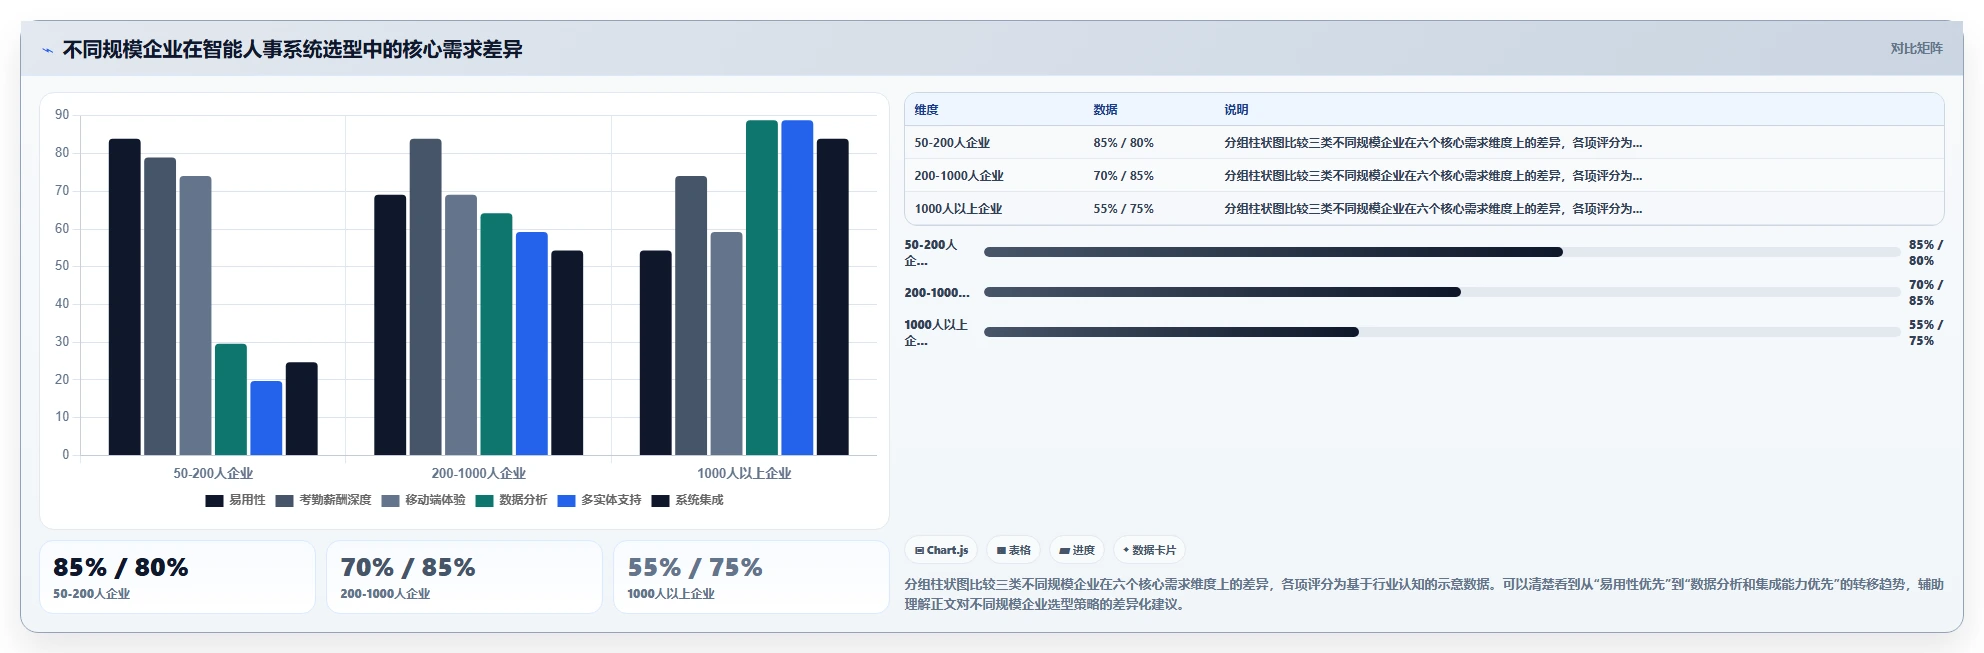Image resolution: width=1984 pixels, height=653 pixels.
Task: Toggle the 数据分析 legend entry
Action: [511, 501]
